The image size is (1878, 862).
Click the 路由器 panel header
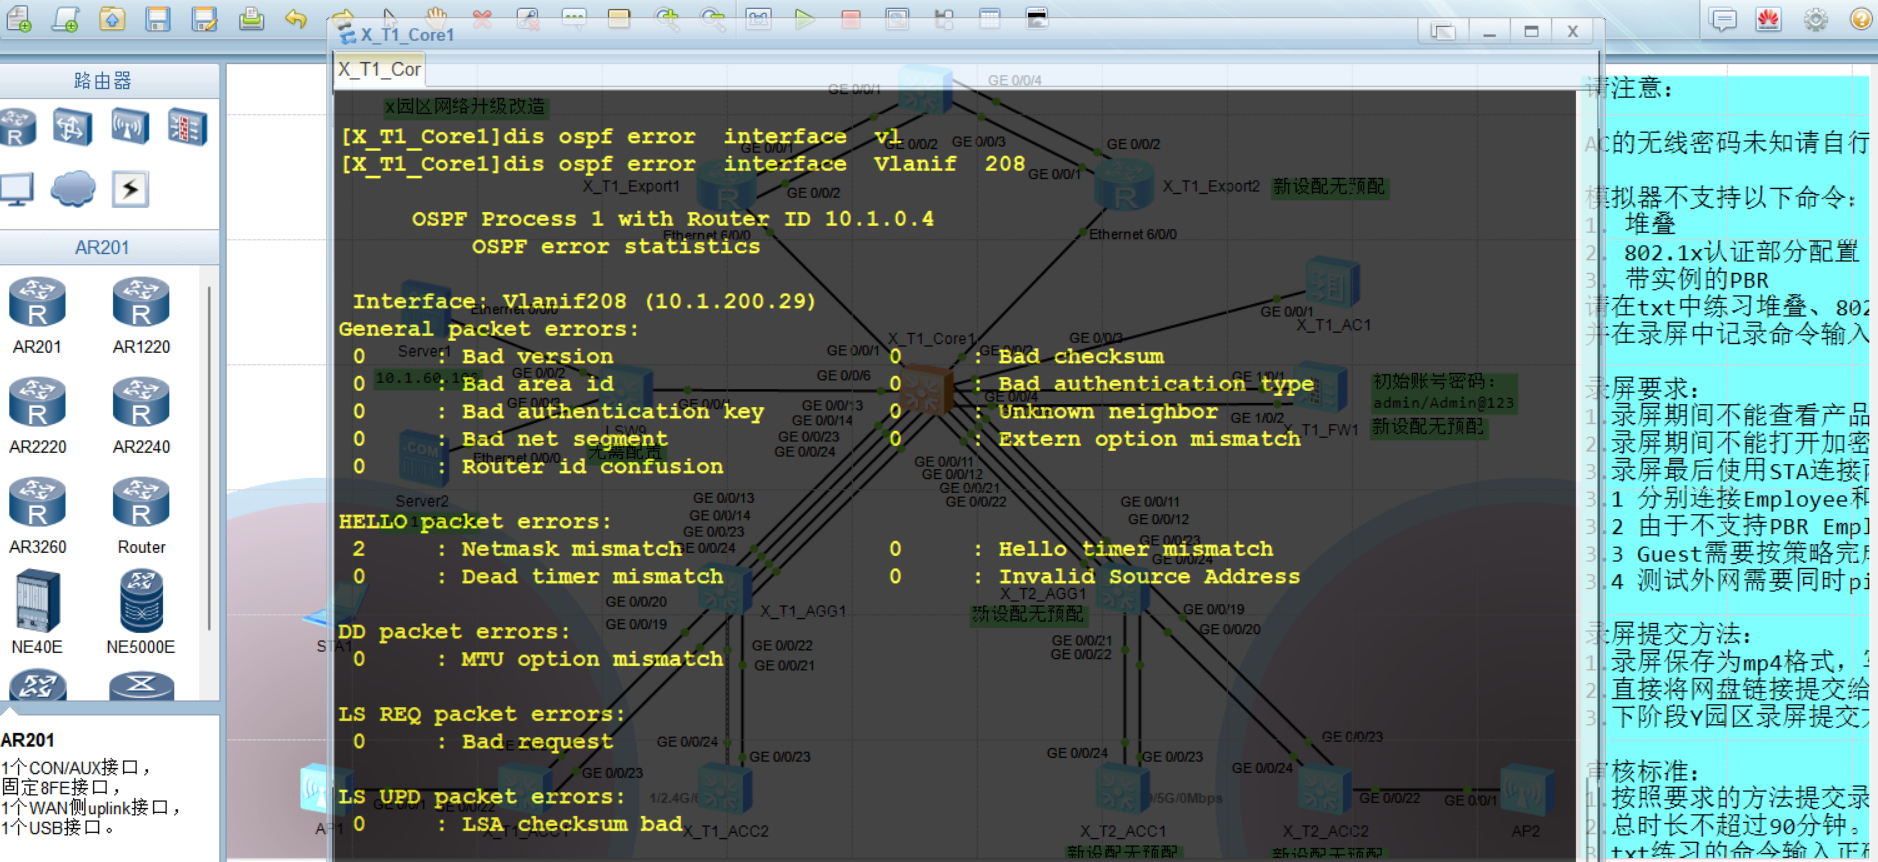(x=104, y=80)
